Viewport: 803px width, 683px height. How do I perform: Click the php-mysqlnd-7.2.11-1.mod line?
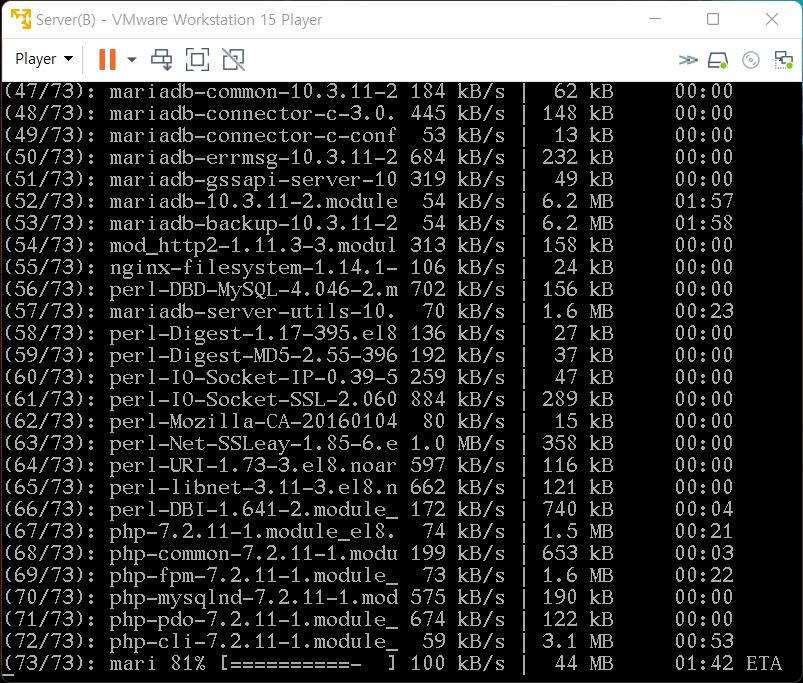[x=369, y=597]
